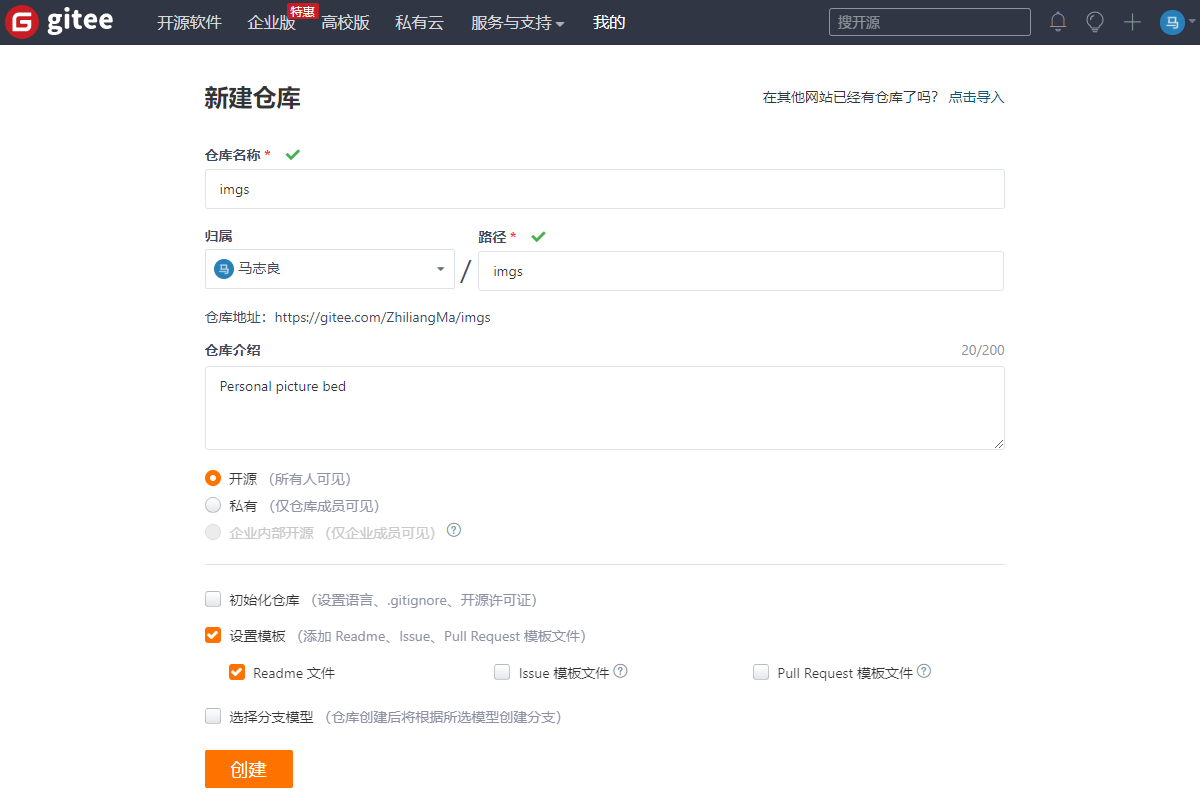1200x800 pixels.
Task: Click the 创建 button to create repository
Action: point(248,768)
